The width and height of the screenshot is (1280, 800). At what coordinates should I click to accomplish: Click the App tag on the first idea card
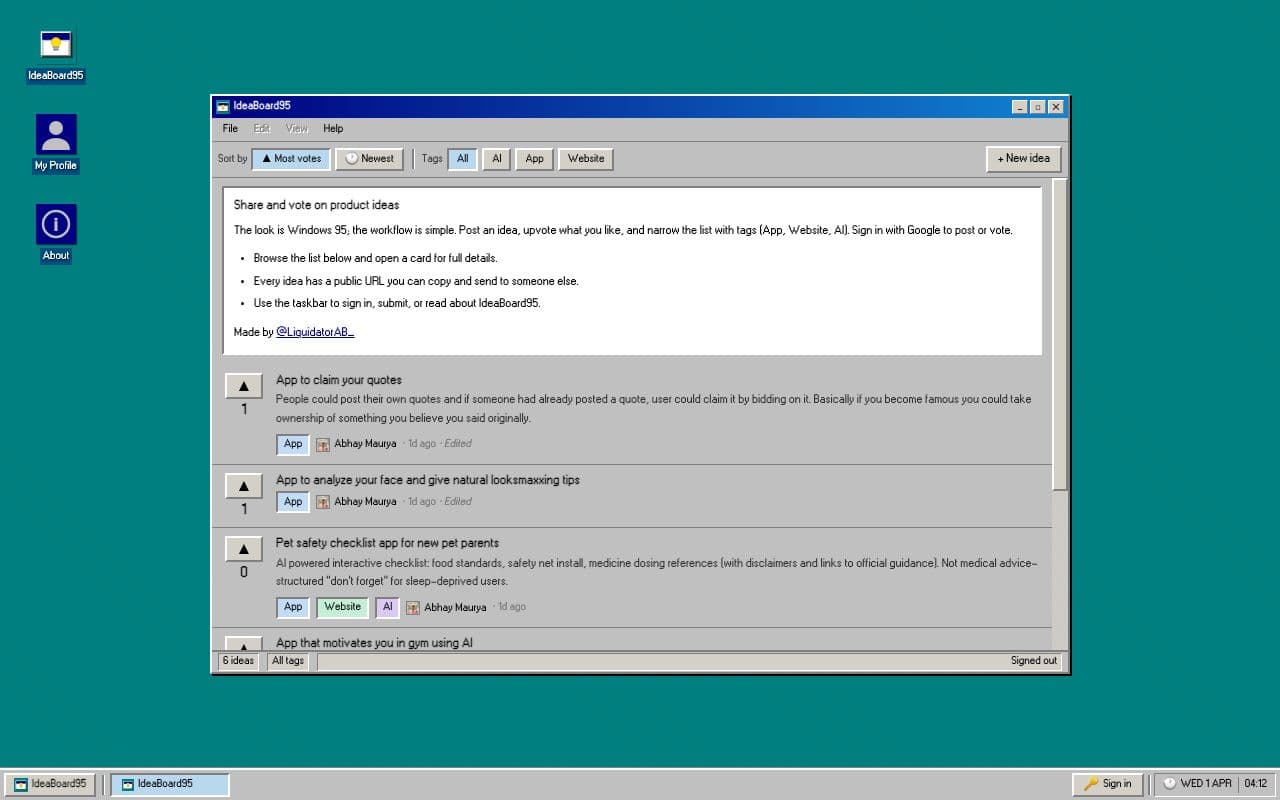tap(292, 443)
